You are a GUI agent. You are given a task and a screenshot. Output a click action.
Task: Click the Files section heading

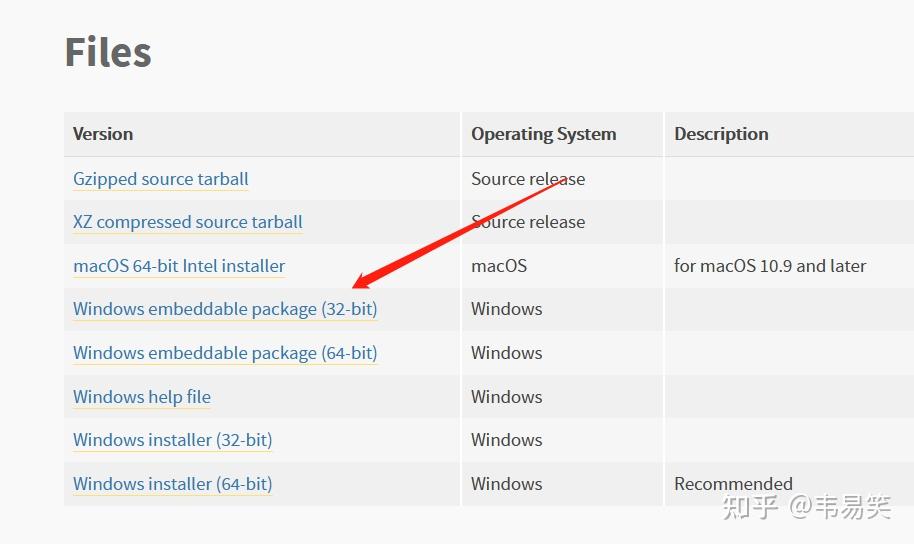108,52
